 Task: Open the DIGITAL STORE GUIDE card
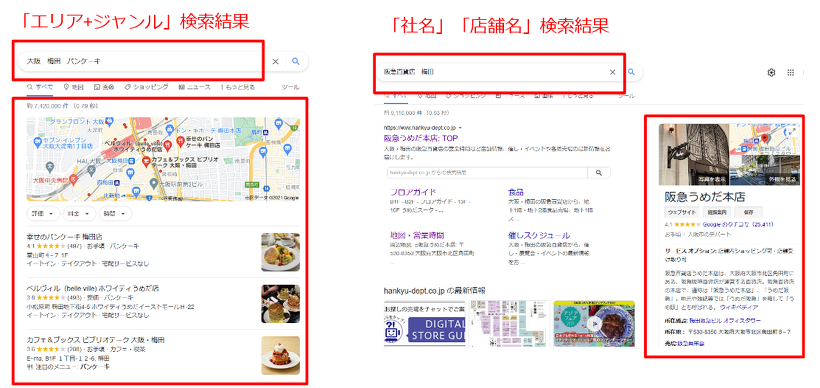[424, 323]
